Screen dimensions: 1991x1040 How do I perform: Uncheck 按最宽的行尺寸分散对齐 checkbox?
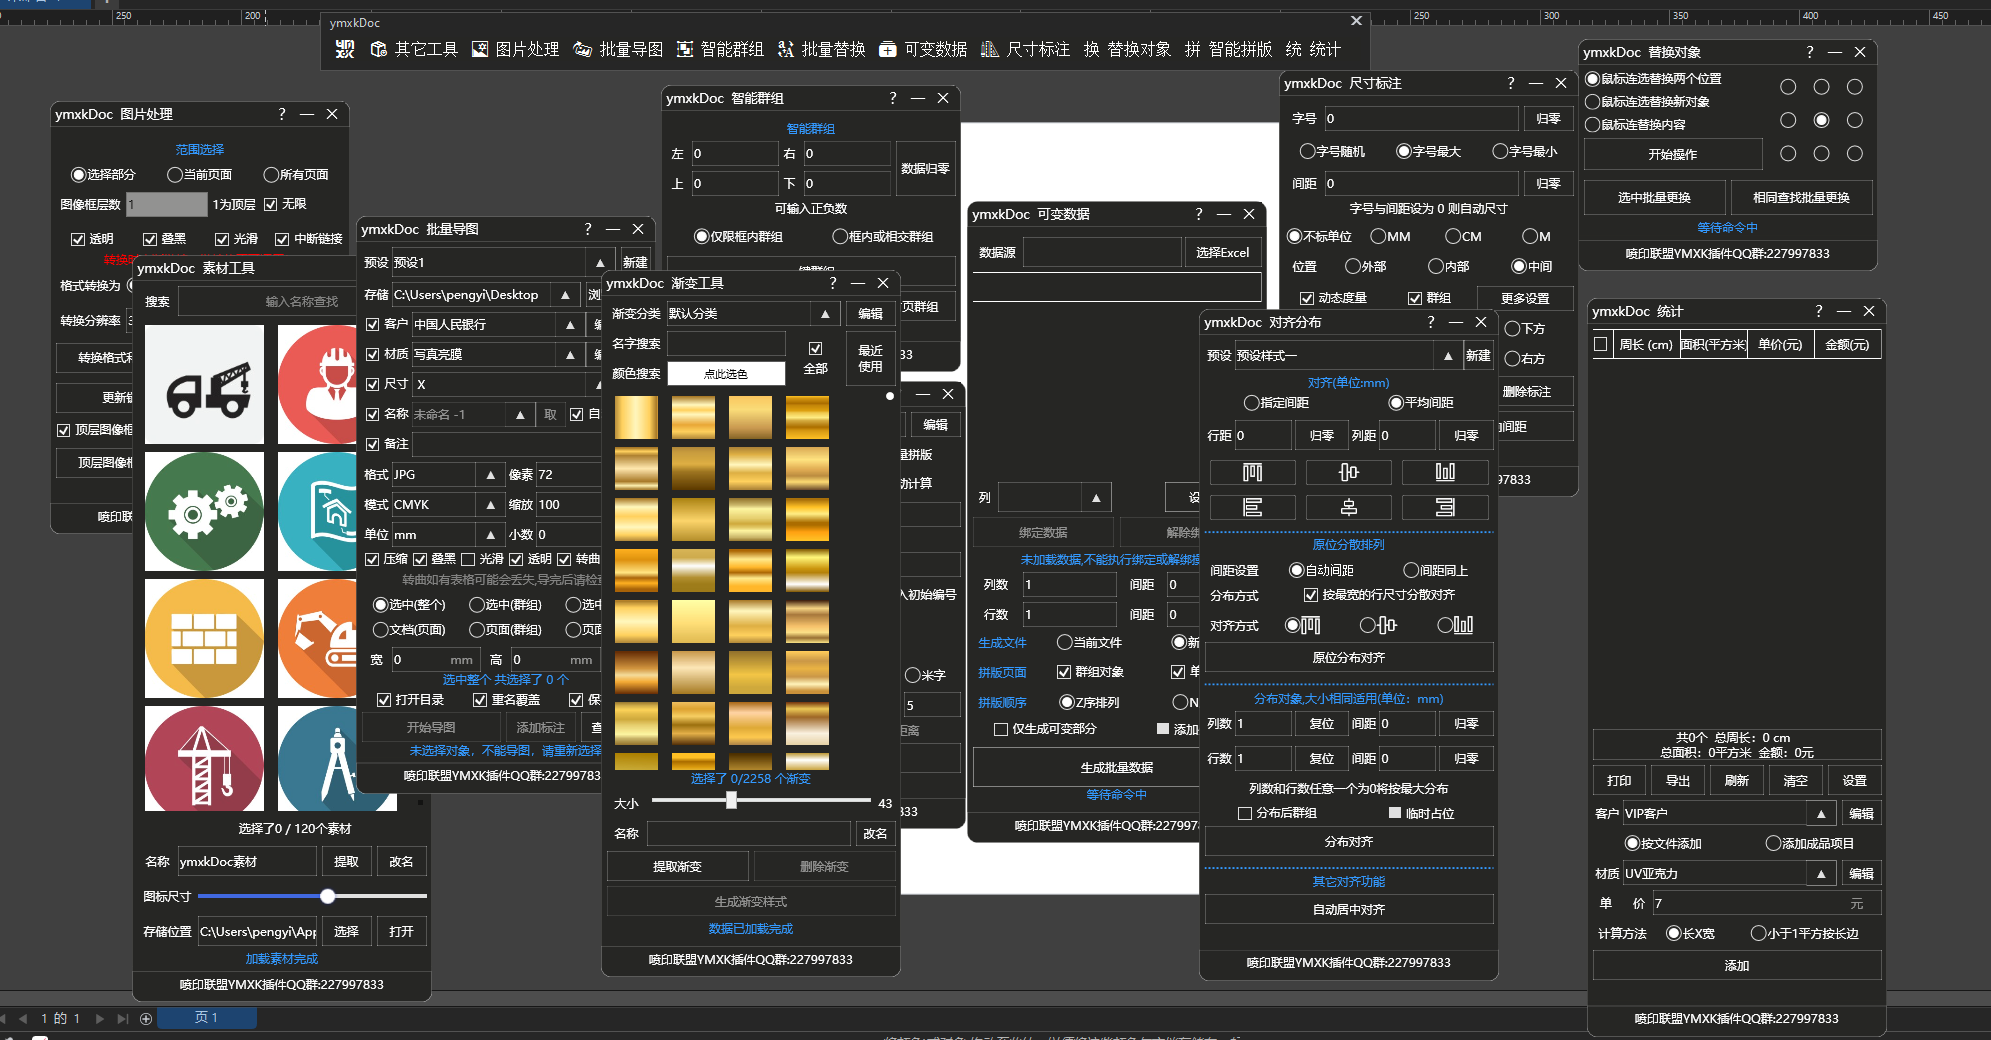point(1311,595)
